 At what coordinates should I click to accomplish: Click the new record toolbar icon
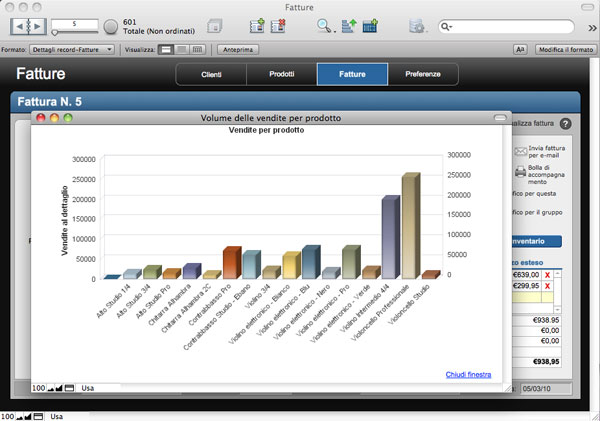tap(254, 26)
